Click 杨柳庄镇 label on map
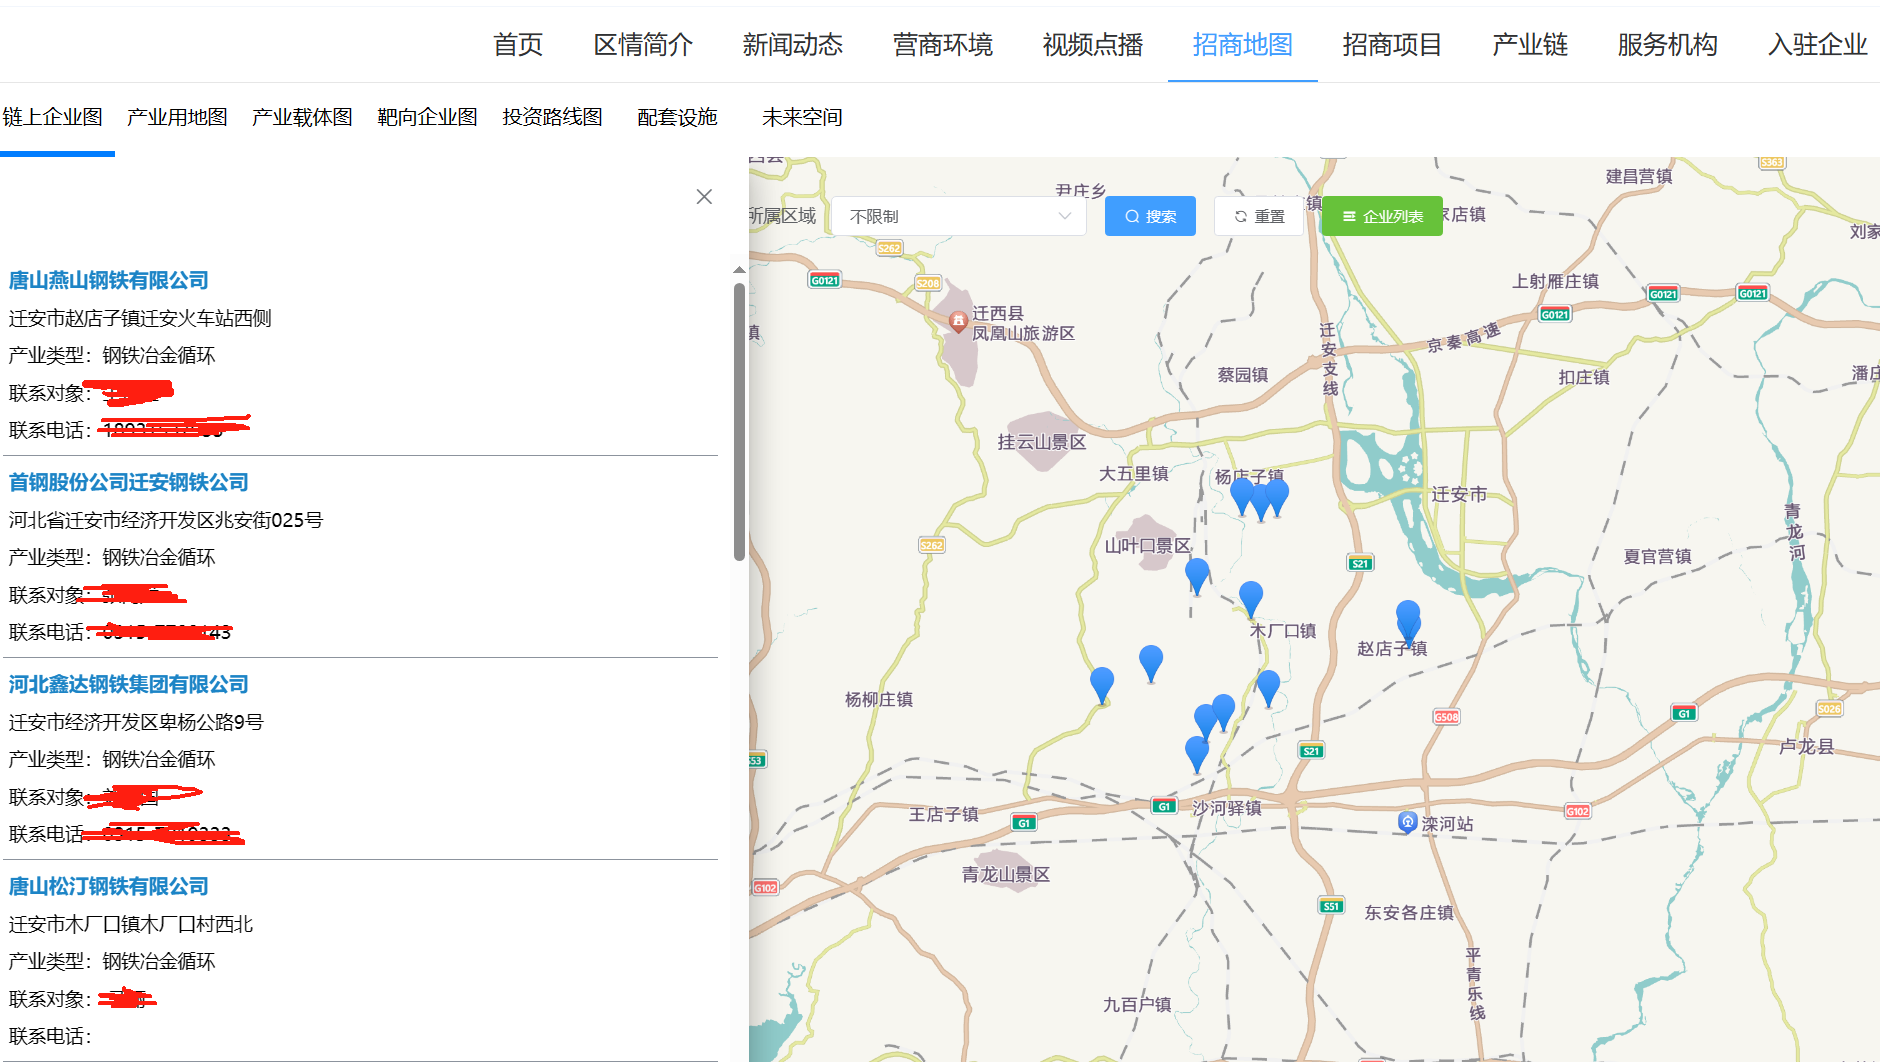The height and width of the screenshot is (1062, 1880). point(879,699)
